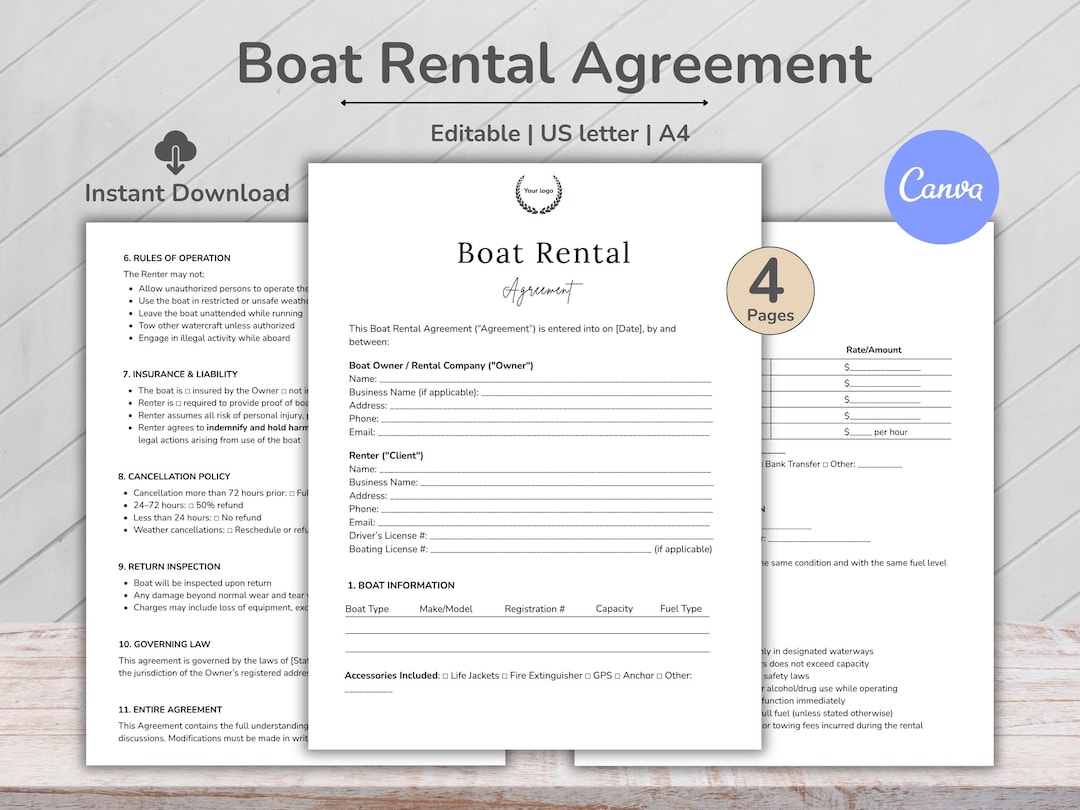Select the Leave the boat unattended while running bullet
Screen dimensions: 1080x810
220,313
